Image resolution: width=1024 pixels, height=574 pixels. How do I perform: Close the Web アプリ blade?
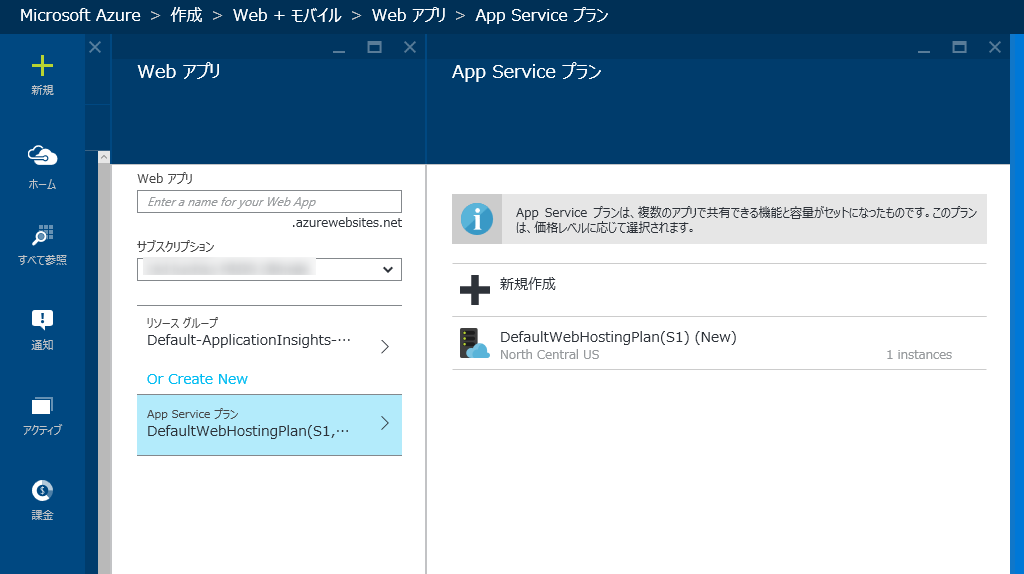pyautogui.click(x=409, y=47)
